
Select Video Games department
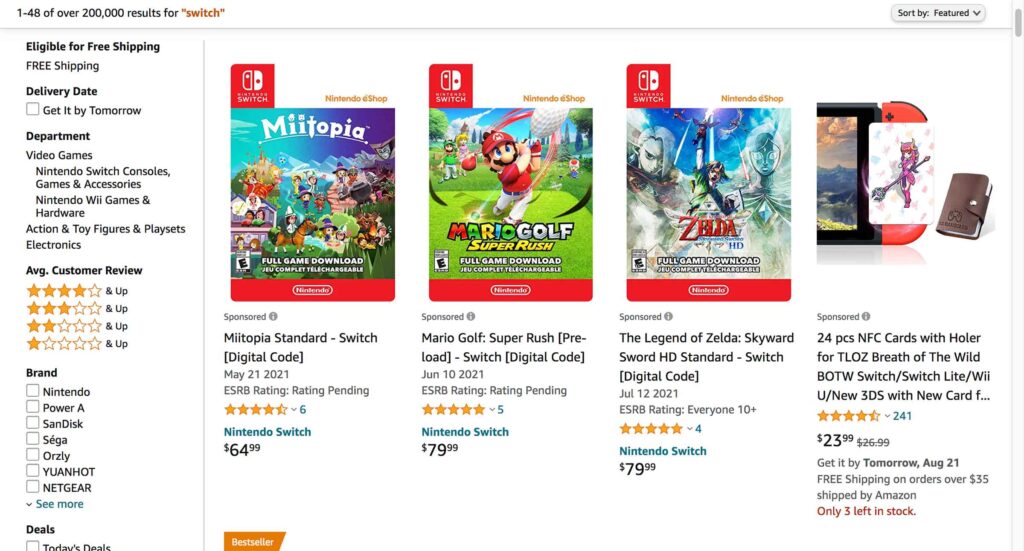59,155
